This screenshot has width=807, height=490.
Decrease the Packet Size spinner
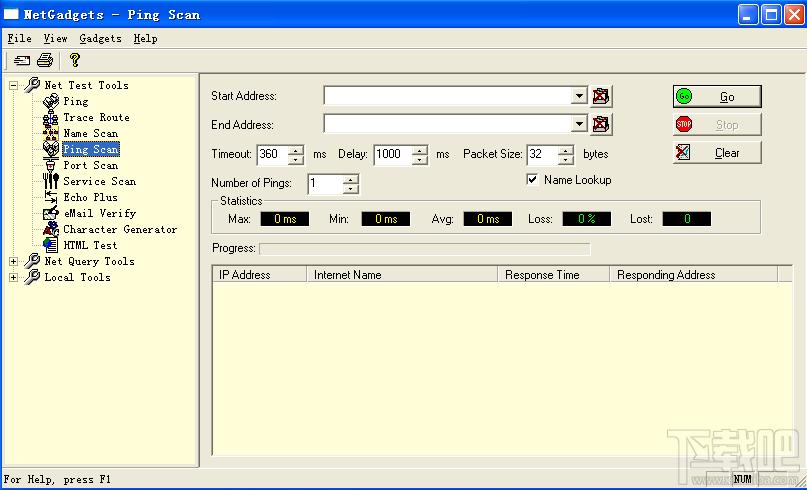tap(566, 159)
